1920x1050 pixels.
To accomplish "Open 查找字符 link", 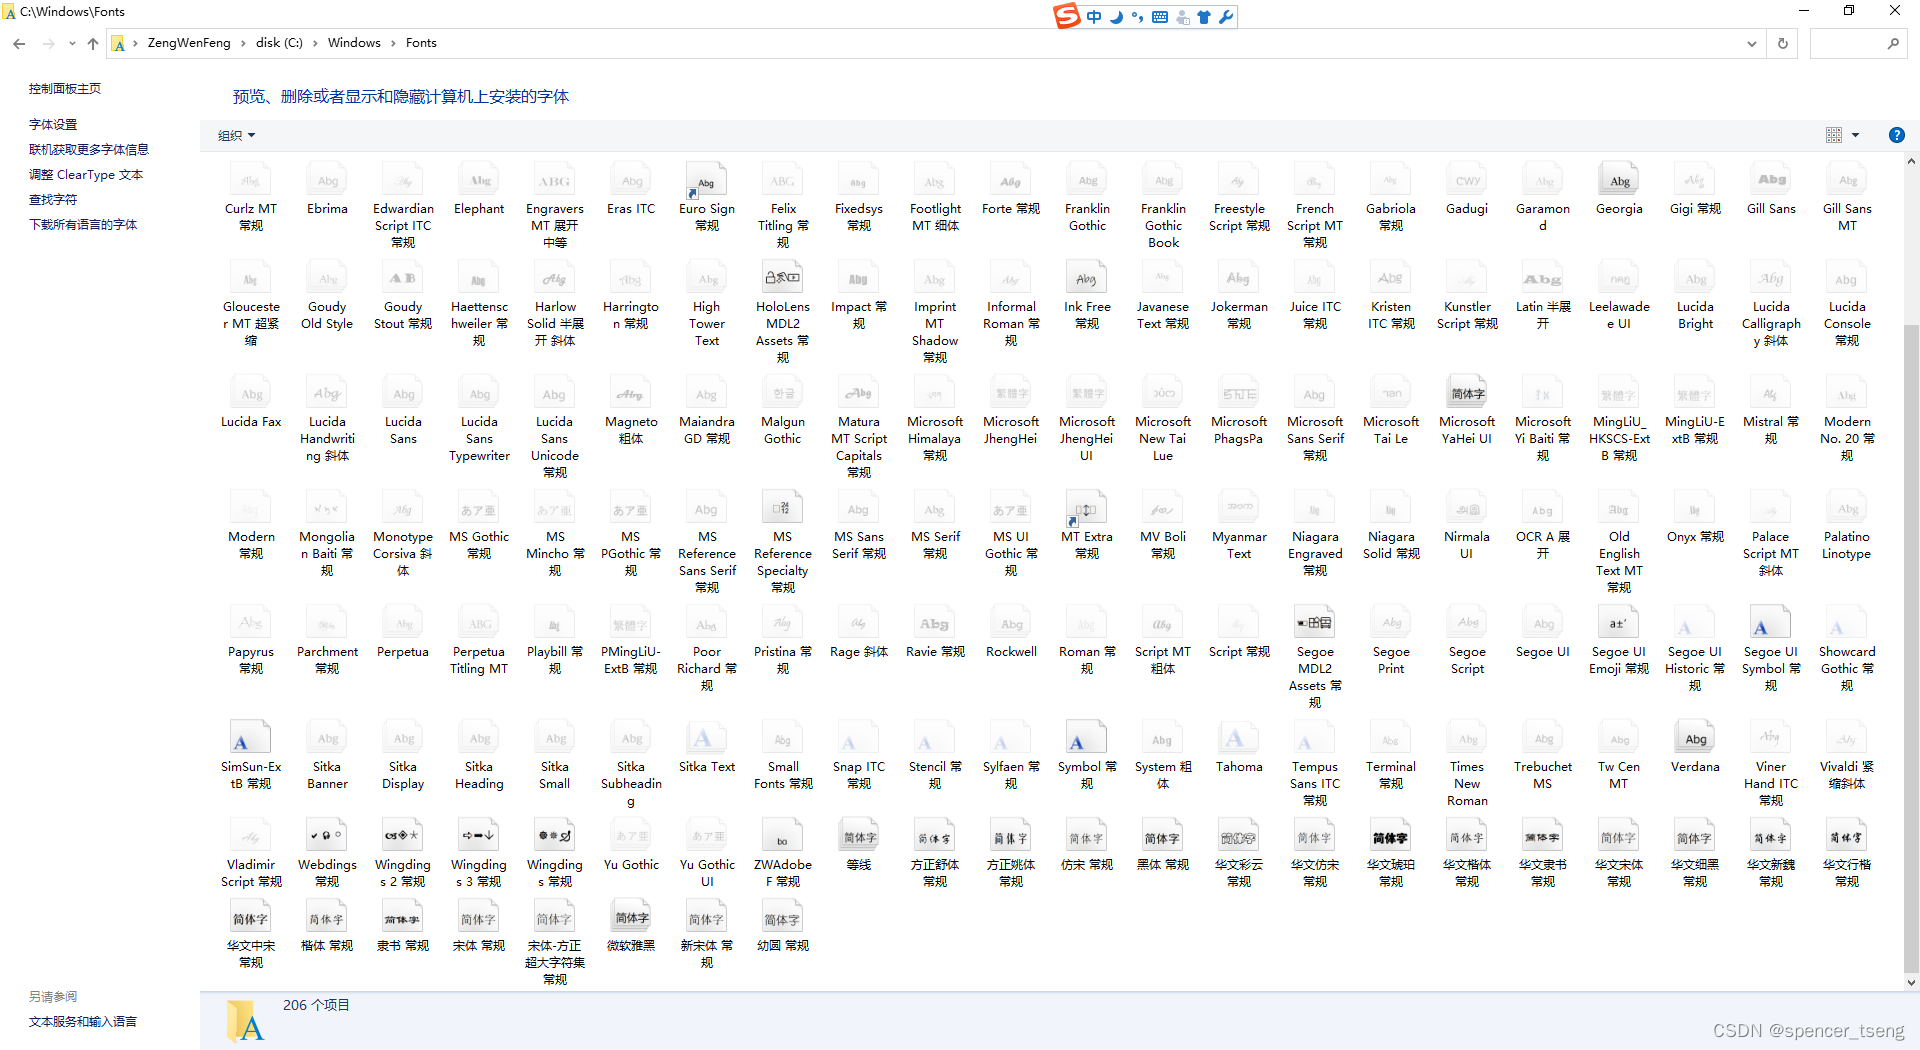I will point(53,199).
